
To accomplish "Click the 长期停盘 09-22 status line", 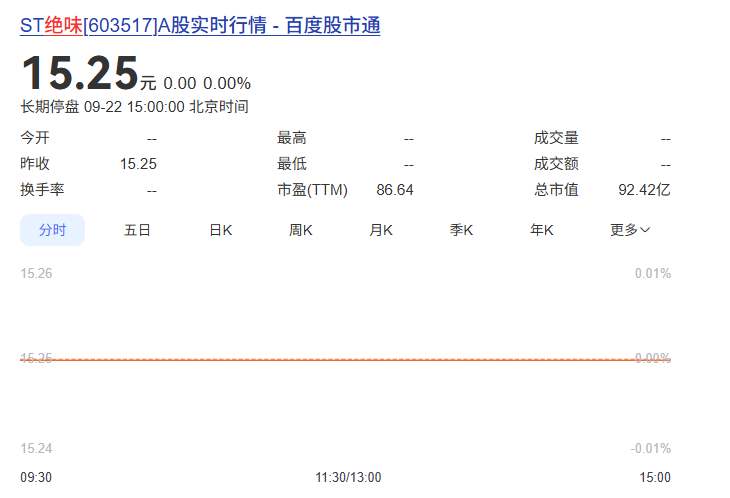I will point(134,107).
